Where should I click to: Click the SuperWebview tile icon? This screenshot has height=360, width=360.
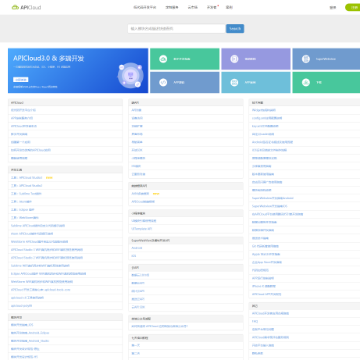pyautogui.click(x=306, y=59)
